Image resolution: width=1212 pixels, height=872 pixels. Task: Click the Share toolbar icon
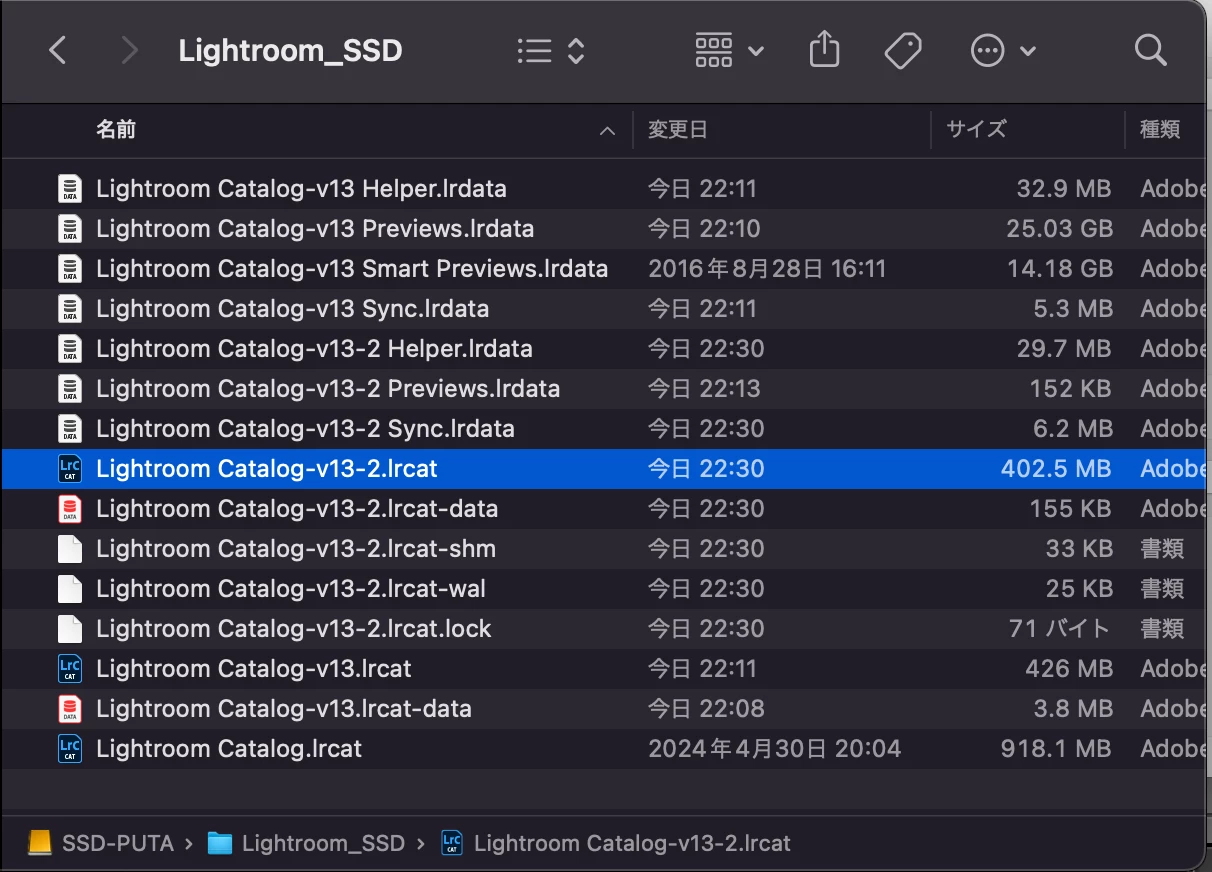pyautogui.click(x=824, y=50)
